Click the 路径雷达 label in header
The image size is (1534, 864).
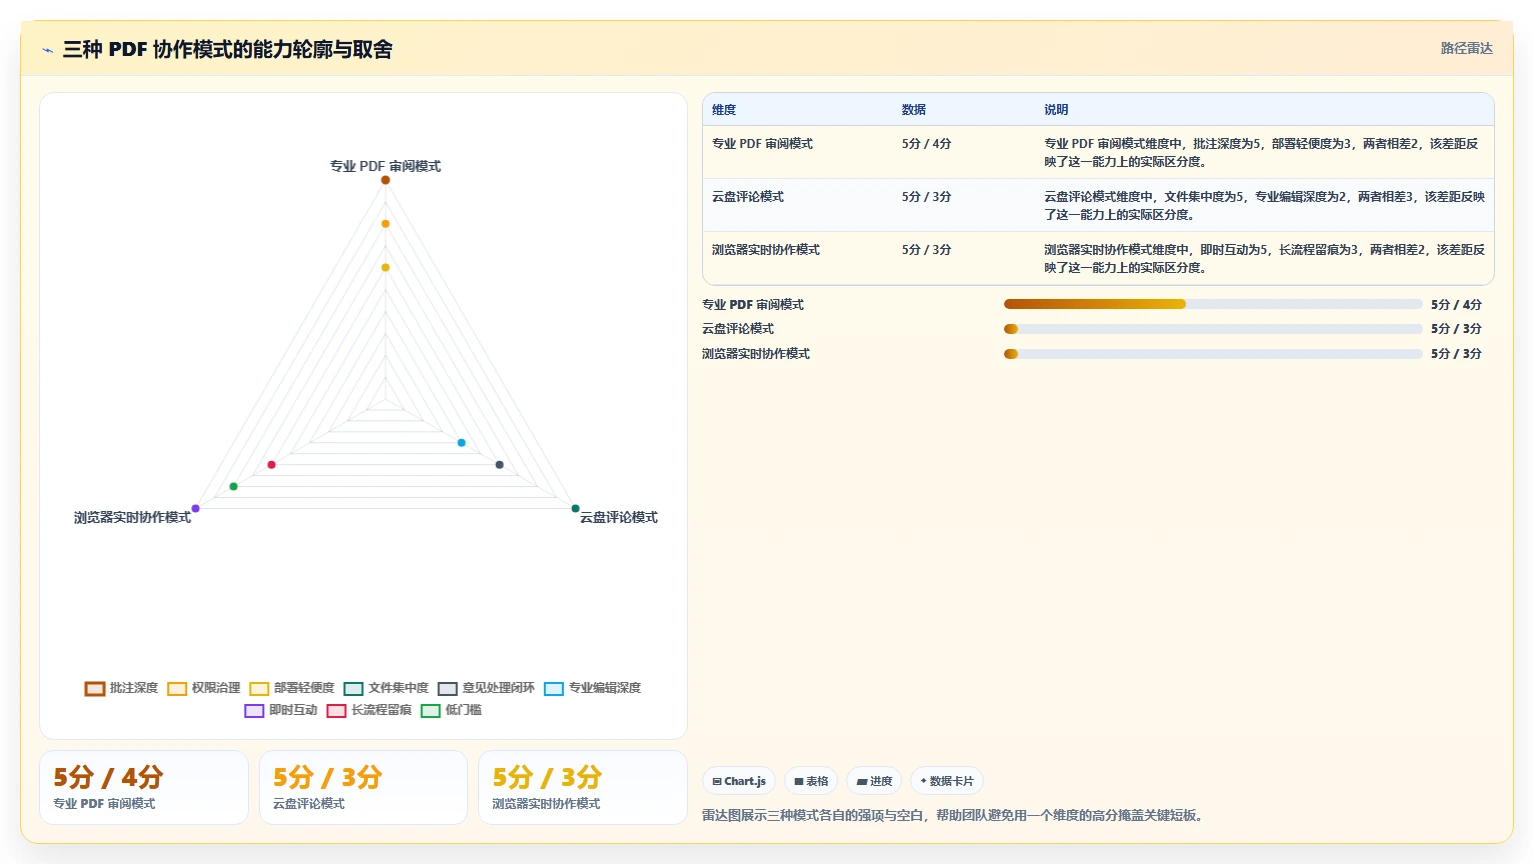click(1466, 48)
